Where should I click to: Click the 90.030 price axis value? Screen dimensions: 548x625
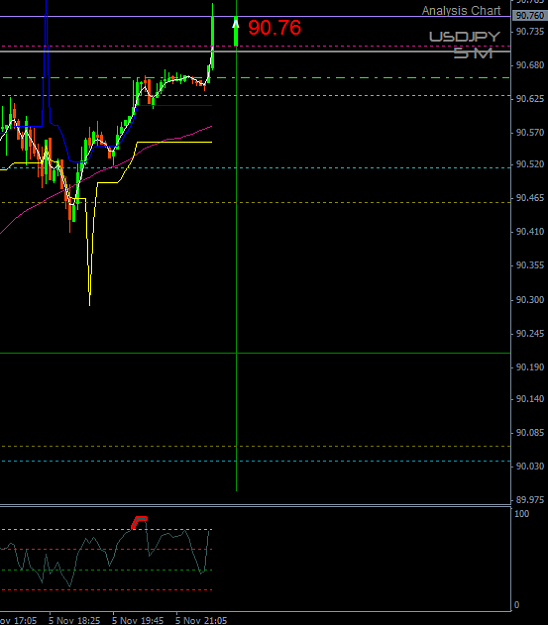point(530,466)
